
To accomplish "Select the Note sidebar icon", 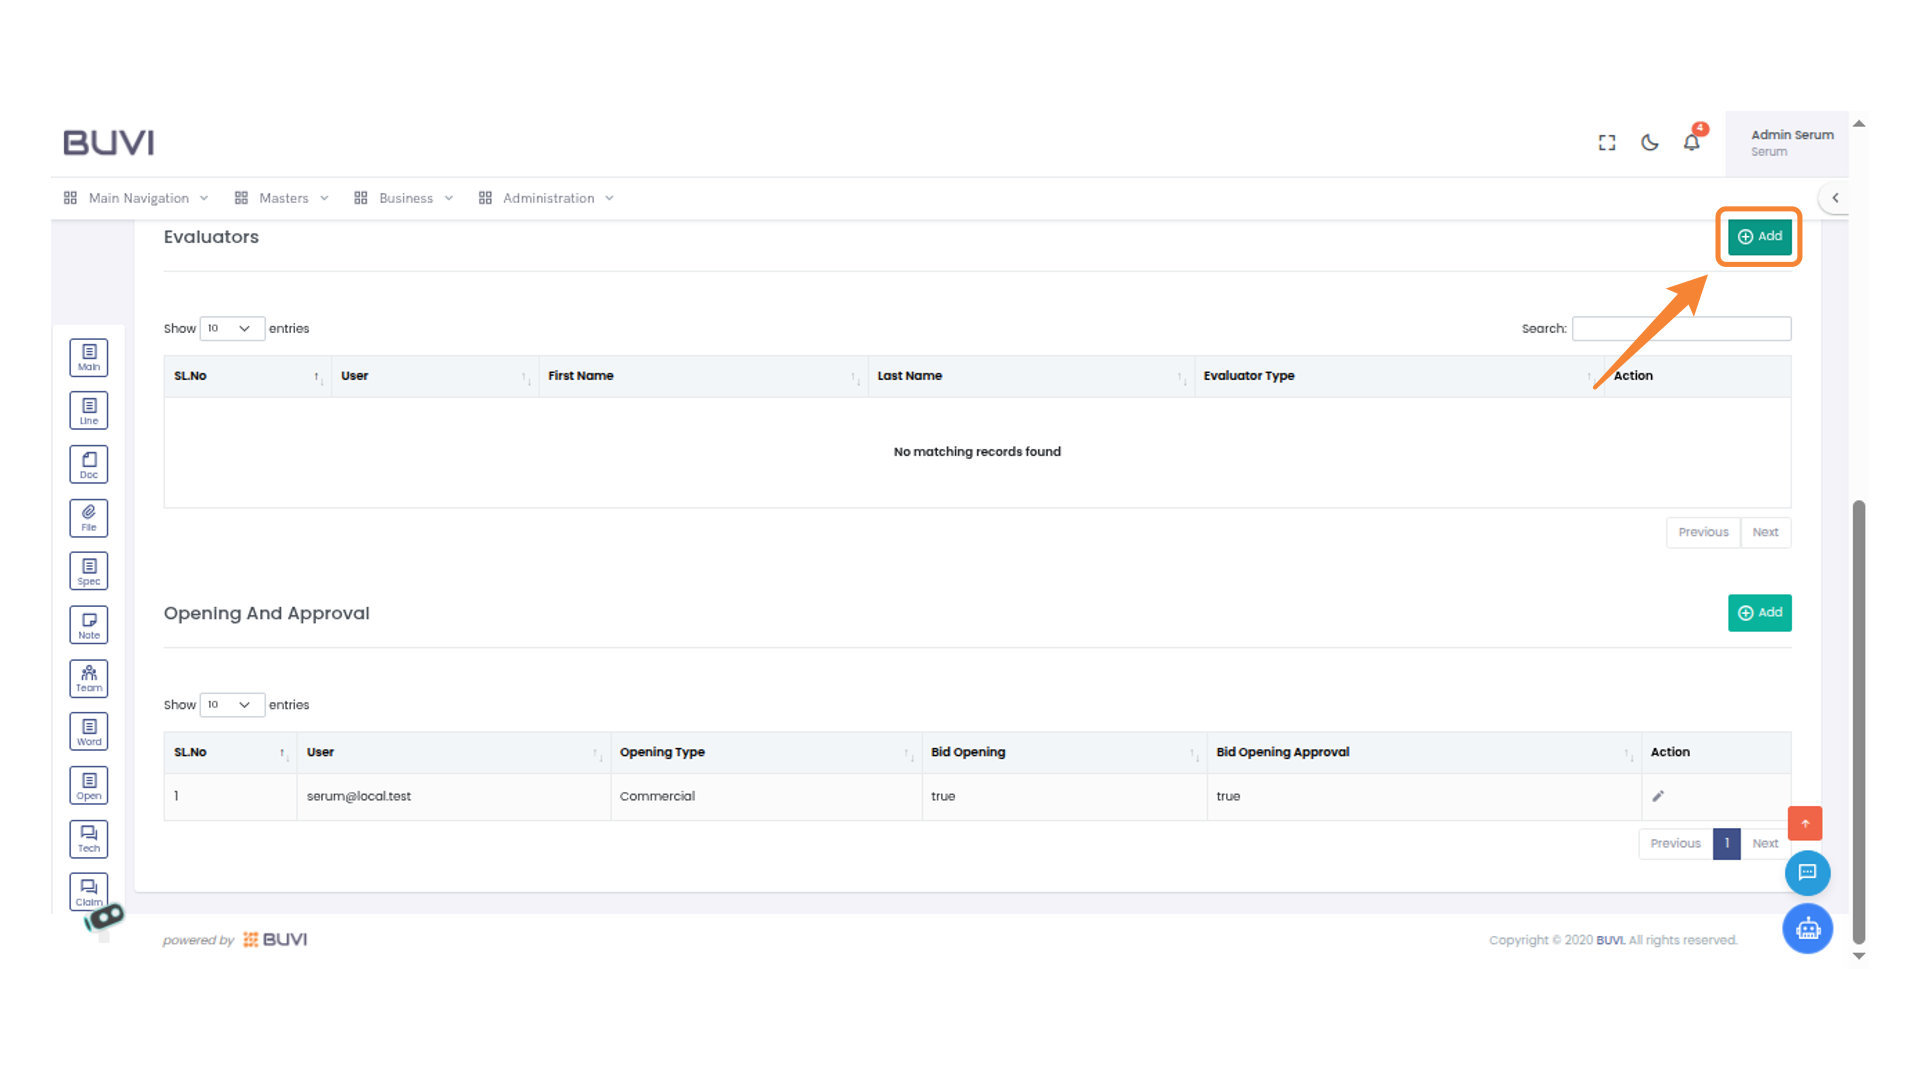I will 89,625.
